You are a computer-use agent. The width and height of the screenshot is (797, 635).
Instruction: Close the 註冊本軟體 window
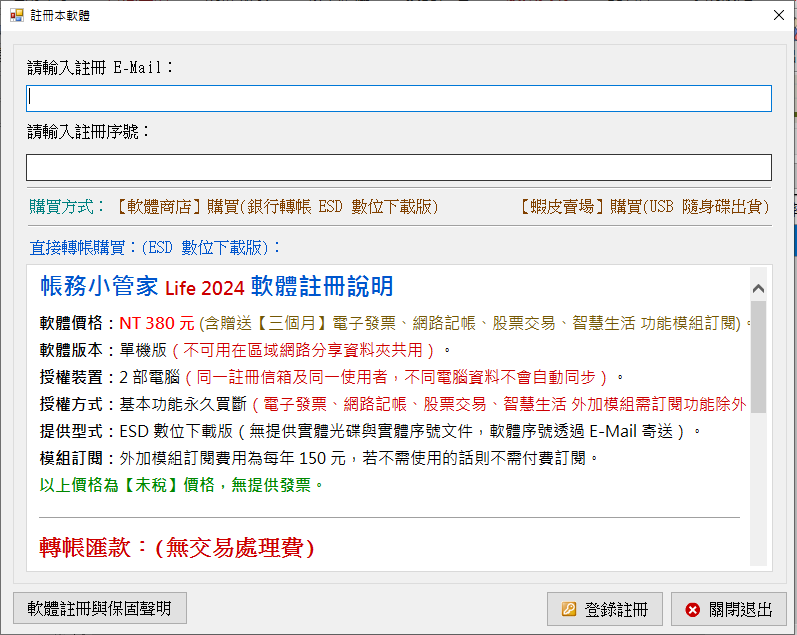click(779, 15)
